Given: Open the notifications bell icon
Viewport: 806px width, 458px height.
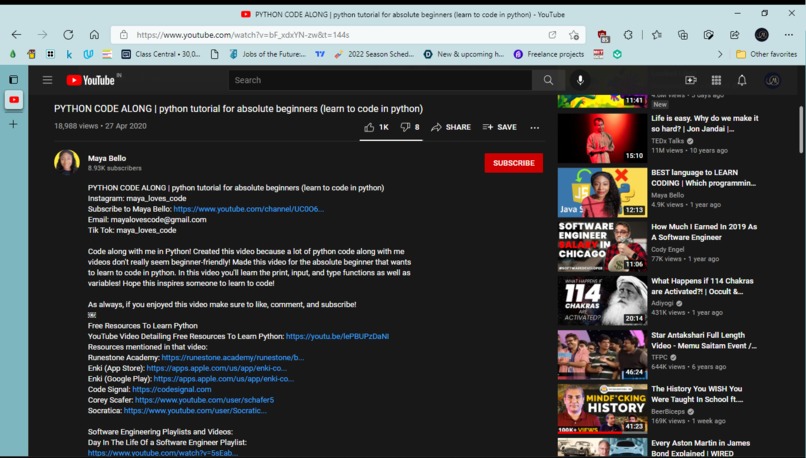Looking at the screenshot, I should click(x=742, y=80).
